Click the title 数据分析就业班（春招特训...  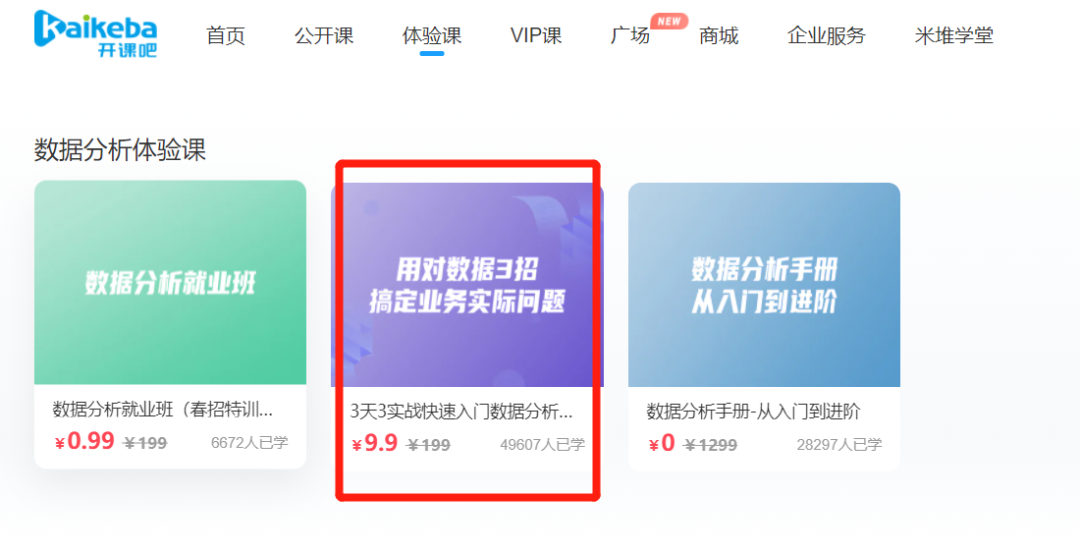click(x=163, y=409)
